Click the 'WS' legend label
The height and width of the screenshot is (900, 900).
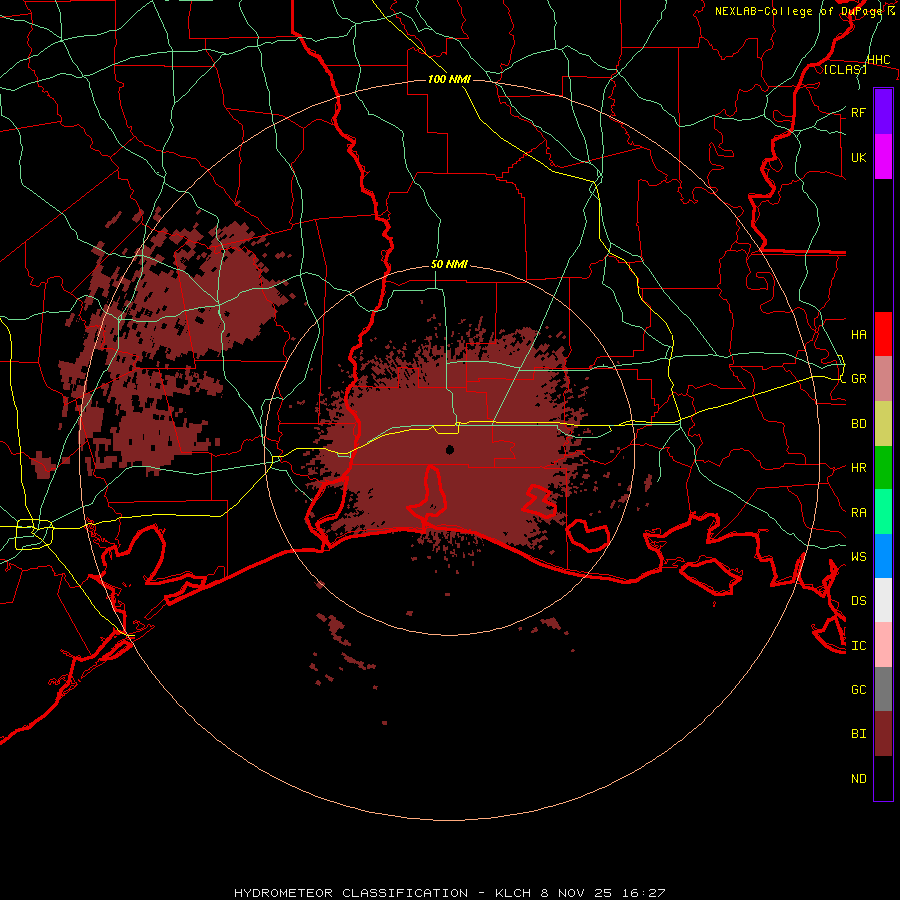(858, 557)
